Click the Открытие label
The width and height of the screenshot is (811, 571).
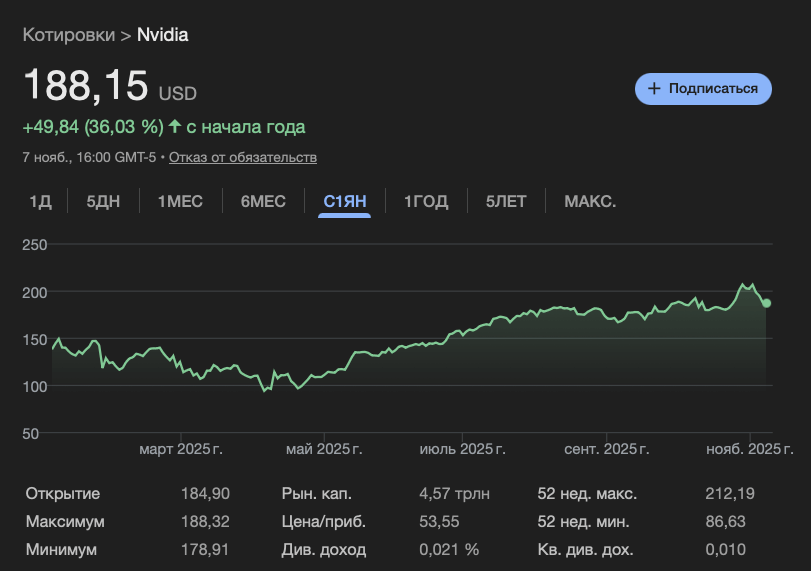[x=63, y=493]
